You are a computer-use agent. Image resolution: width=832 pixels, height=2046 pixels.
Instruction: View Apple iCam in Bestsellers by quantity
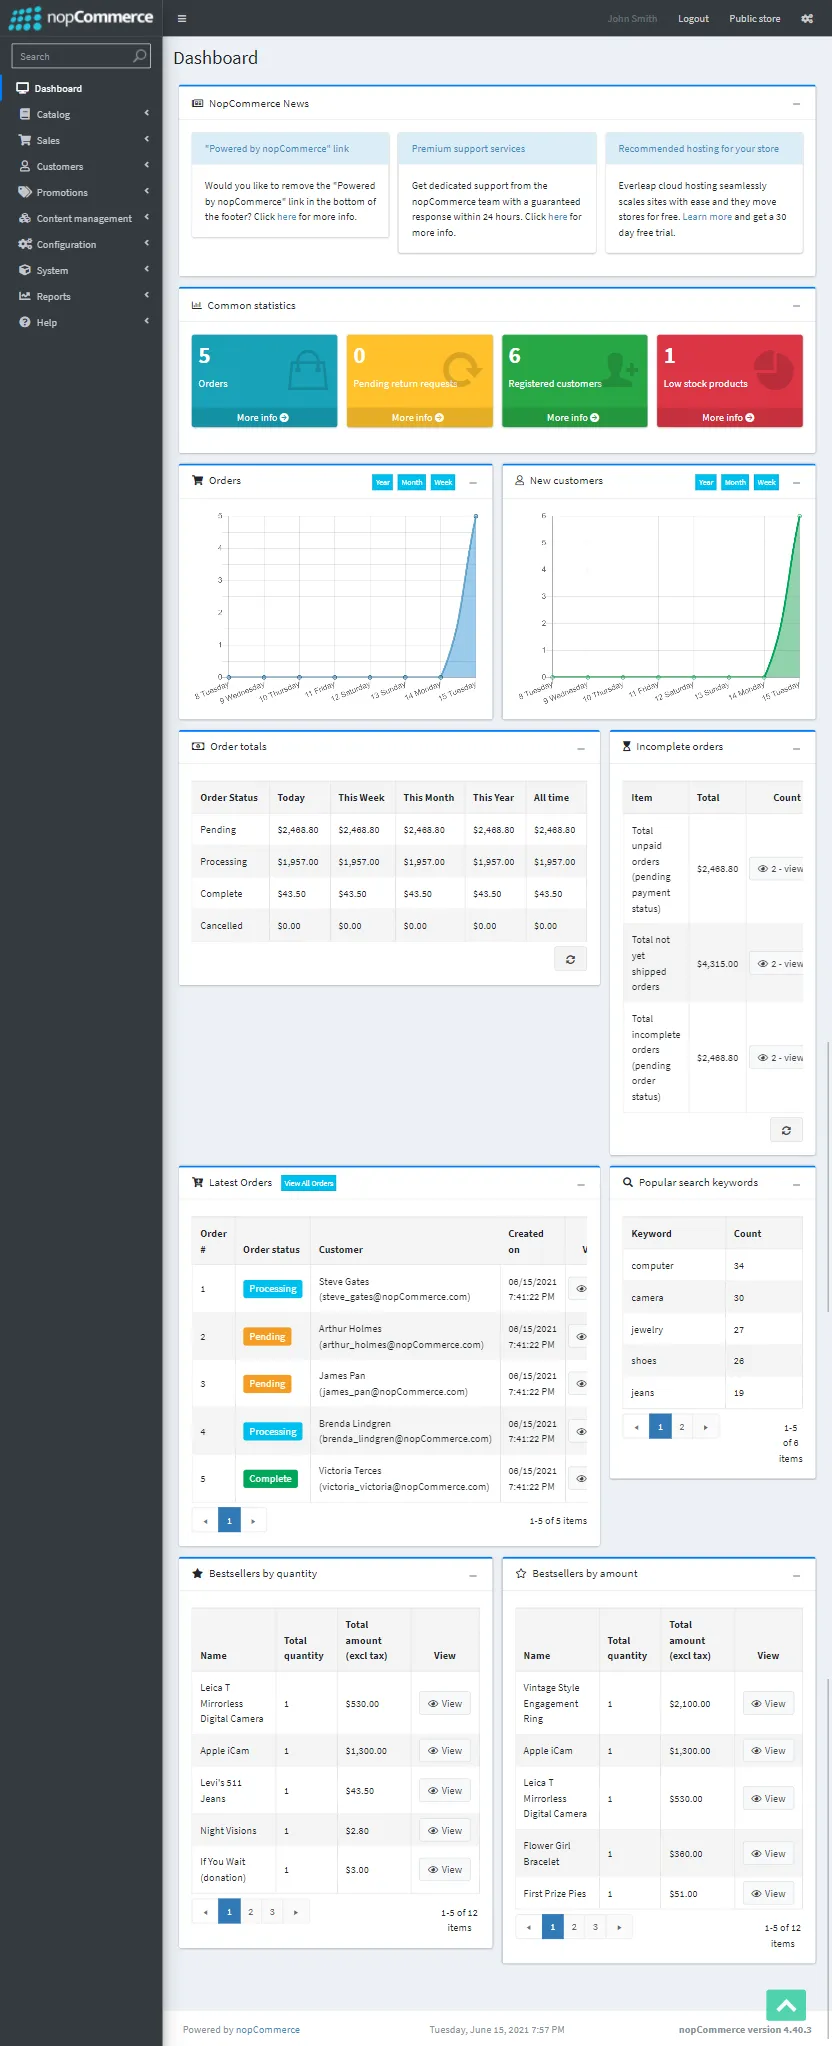(x=445, y=1750)
